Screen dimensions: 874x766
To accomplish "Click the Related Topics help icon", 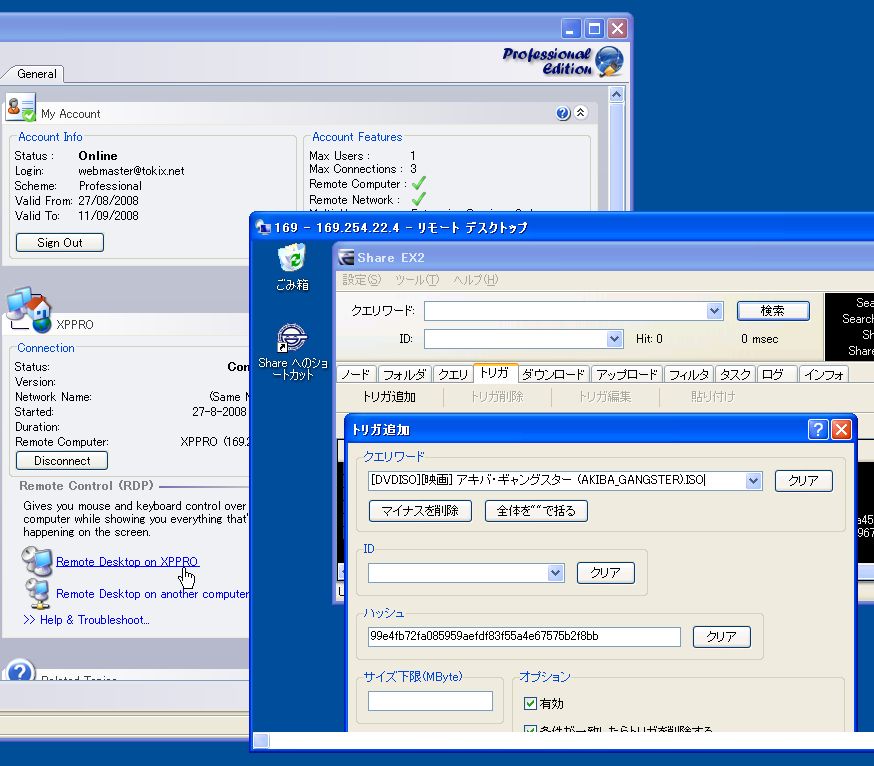I will click(21, 671).
